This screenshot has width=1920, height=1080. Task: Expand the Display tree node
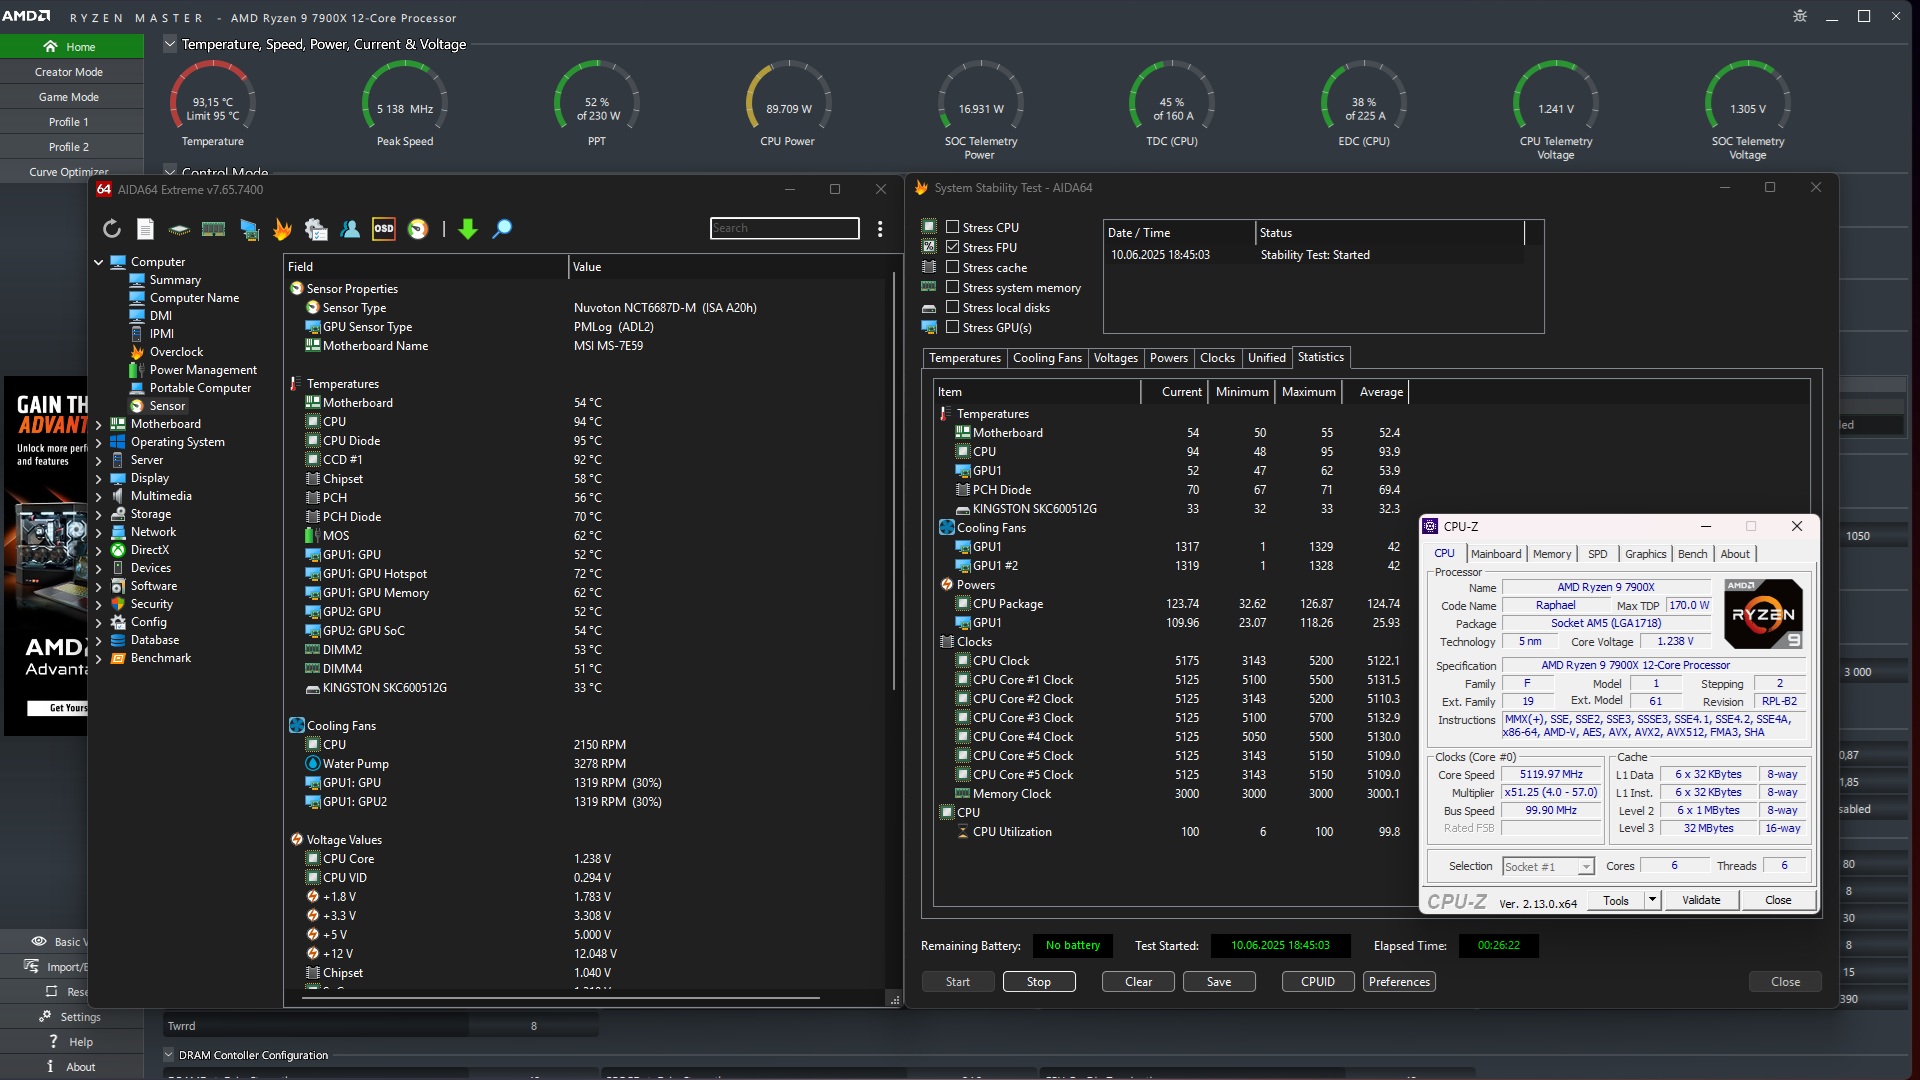click(99, 478)
